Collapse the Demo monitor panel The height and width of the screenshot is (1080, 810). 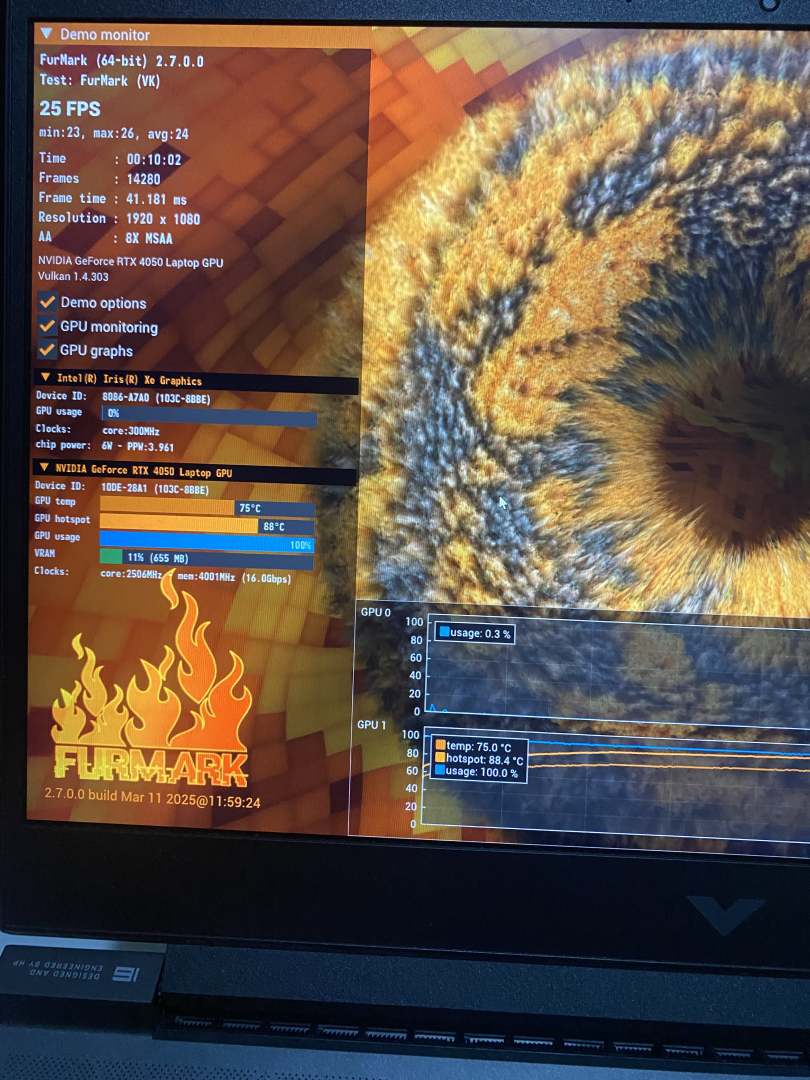(x=46, y=33)
